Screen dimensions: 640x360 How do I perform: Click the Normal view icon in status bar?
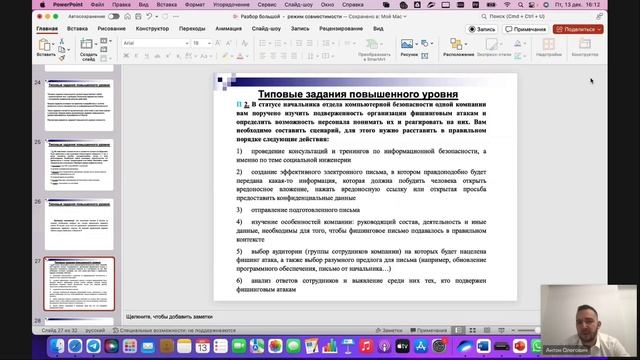pyautogui.click(x=459, y=330)
